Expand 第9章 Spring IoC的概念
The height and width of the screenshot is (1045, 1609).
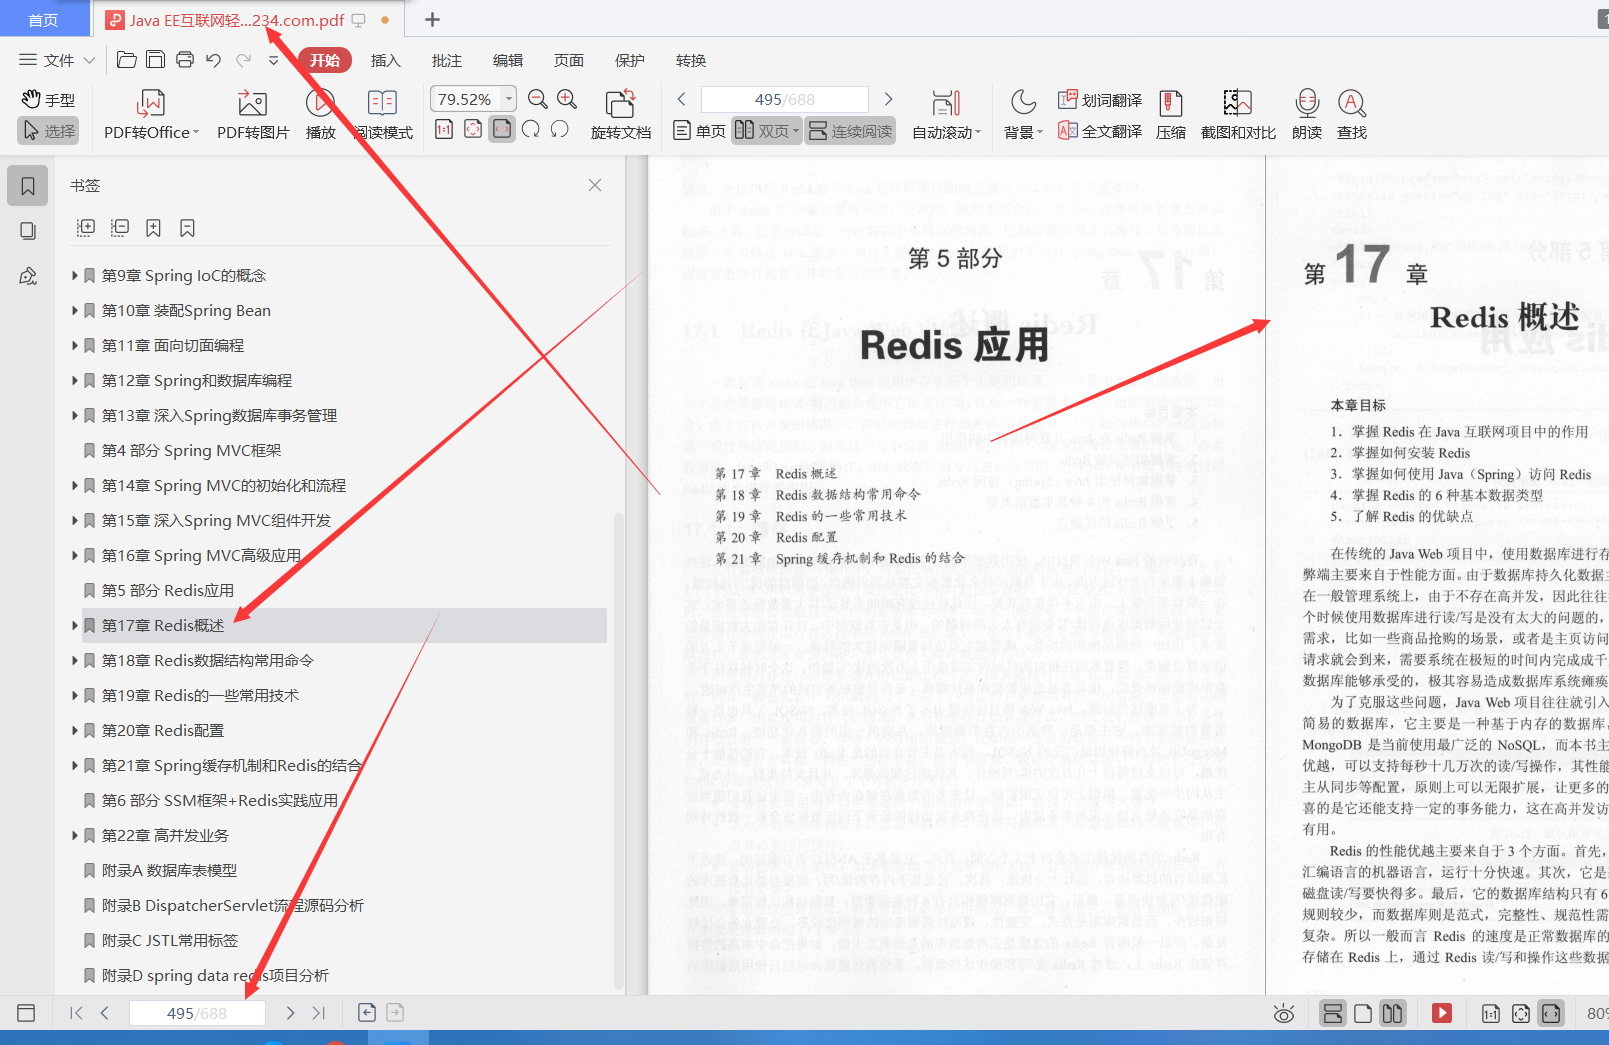(75, 276)
